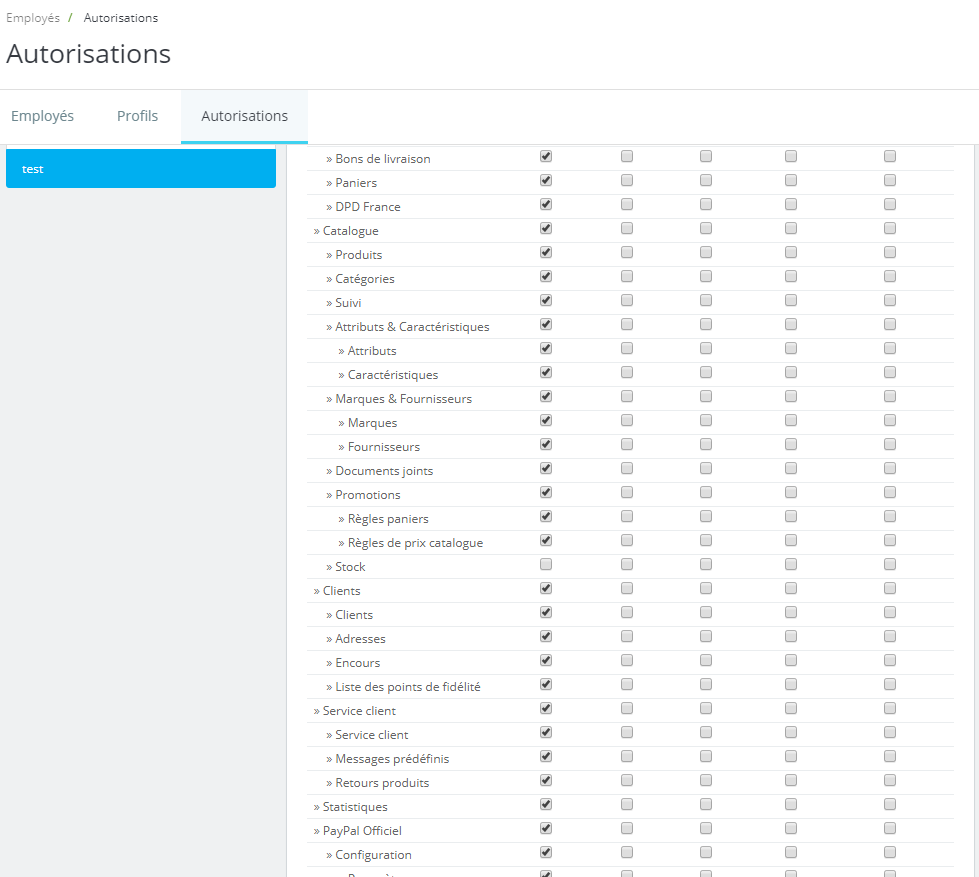
Task: Uncheck the checked box in Bons de livraison row
Action: (x=546, y=156)
